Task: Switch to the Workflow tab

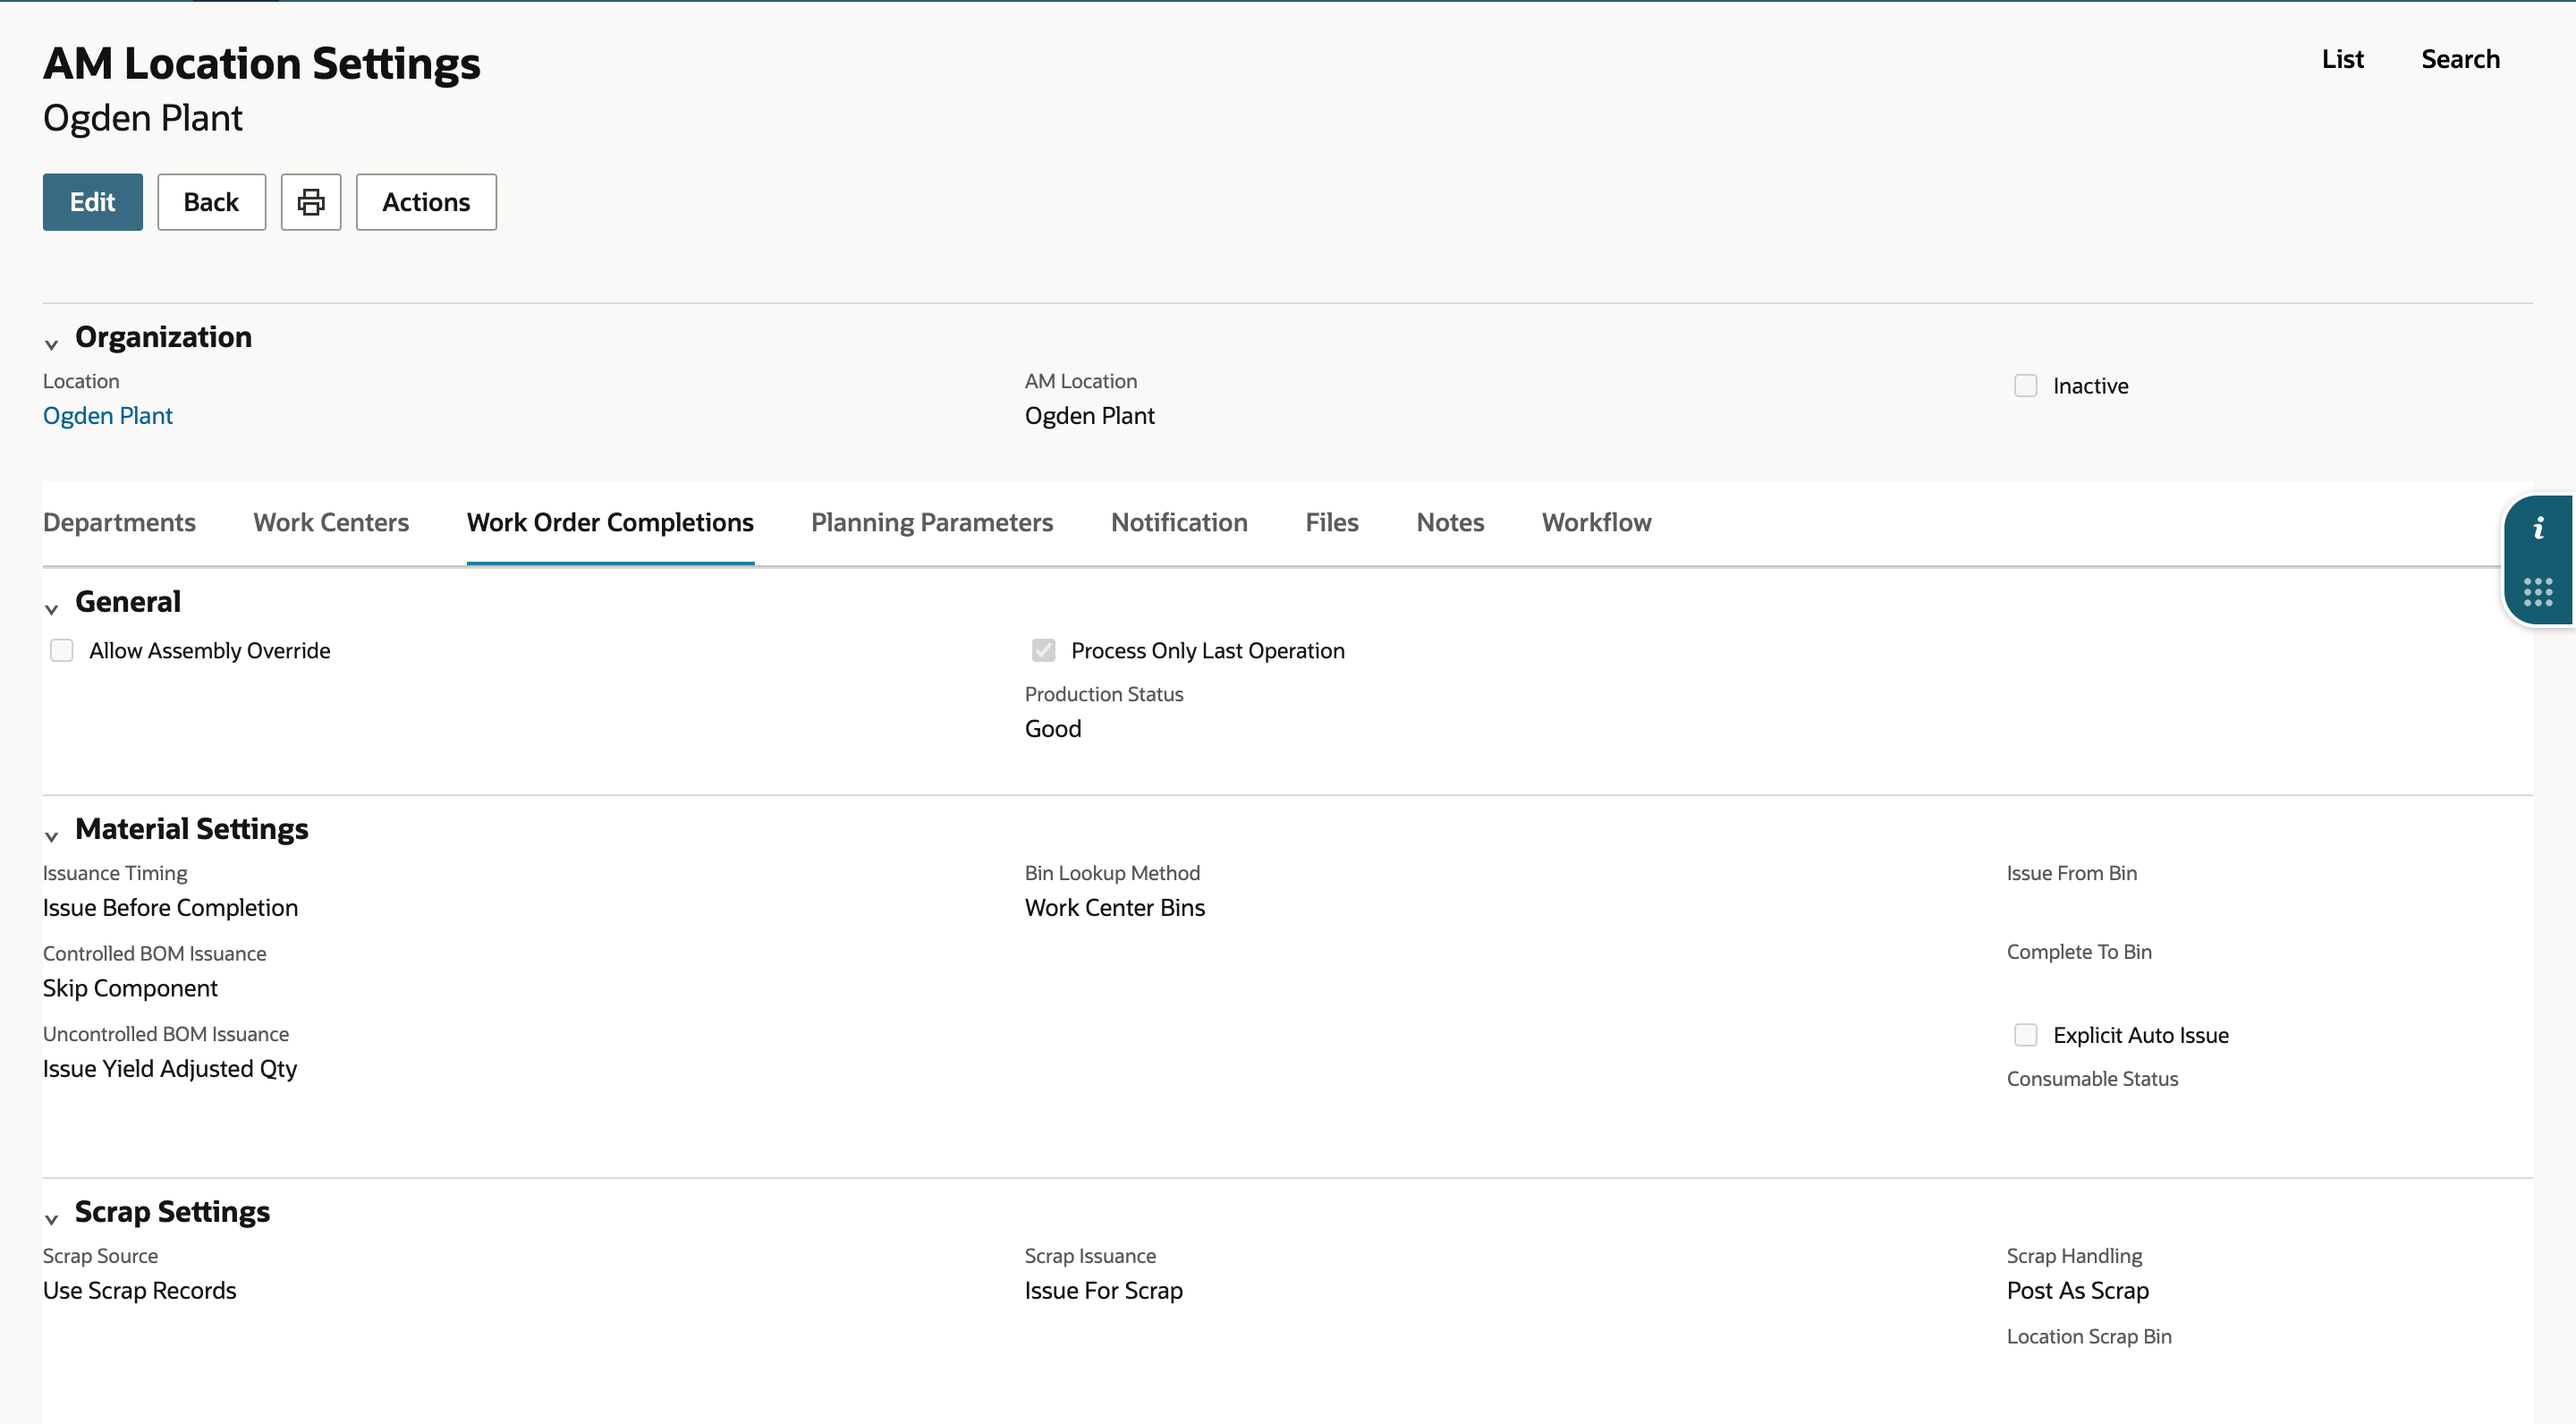Action: coord(1597,523)
